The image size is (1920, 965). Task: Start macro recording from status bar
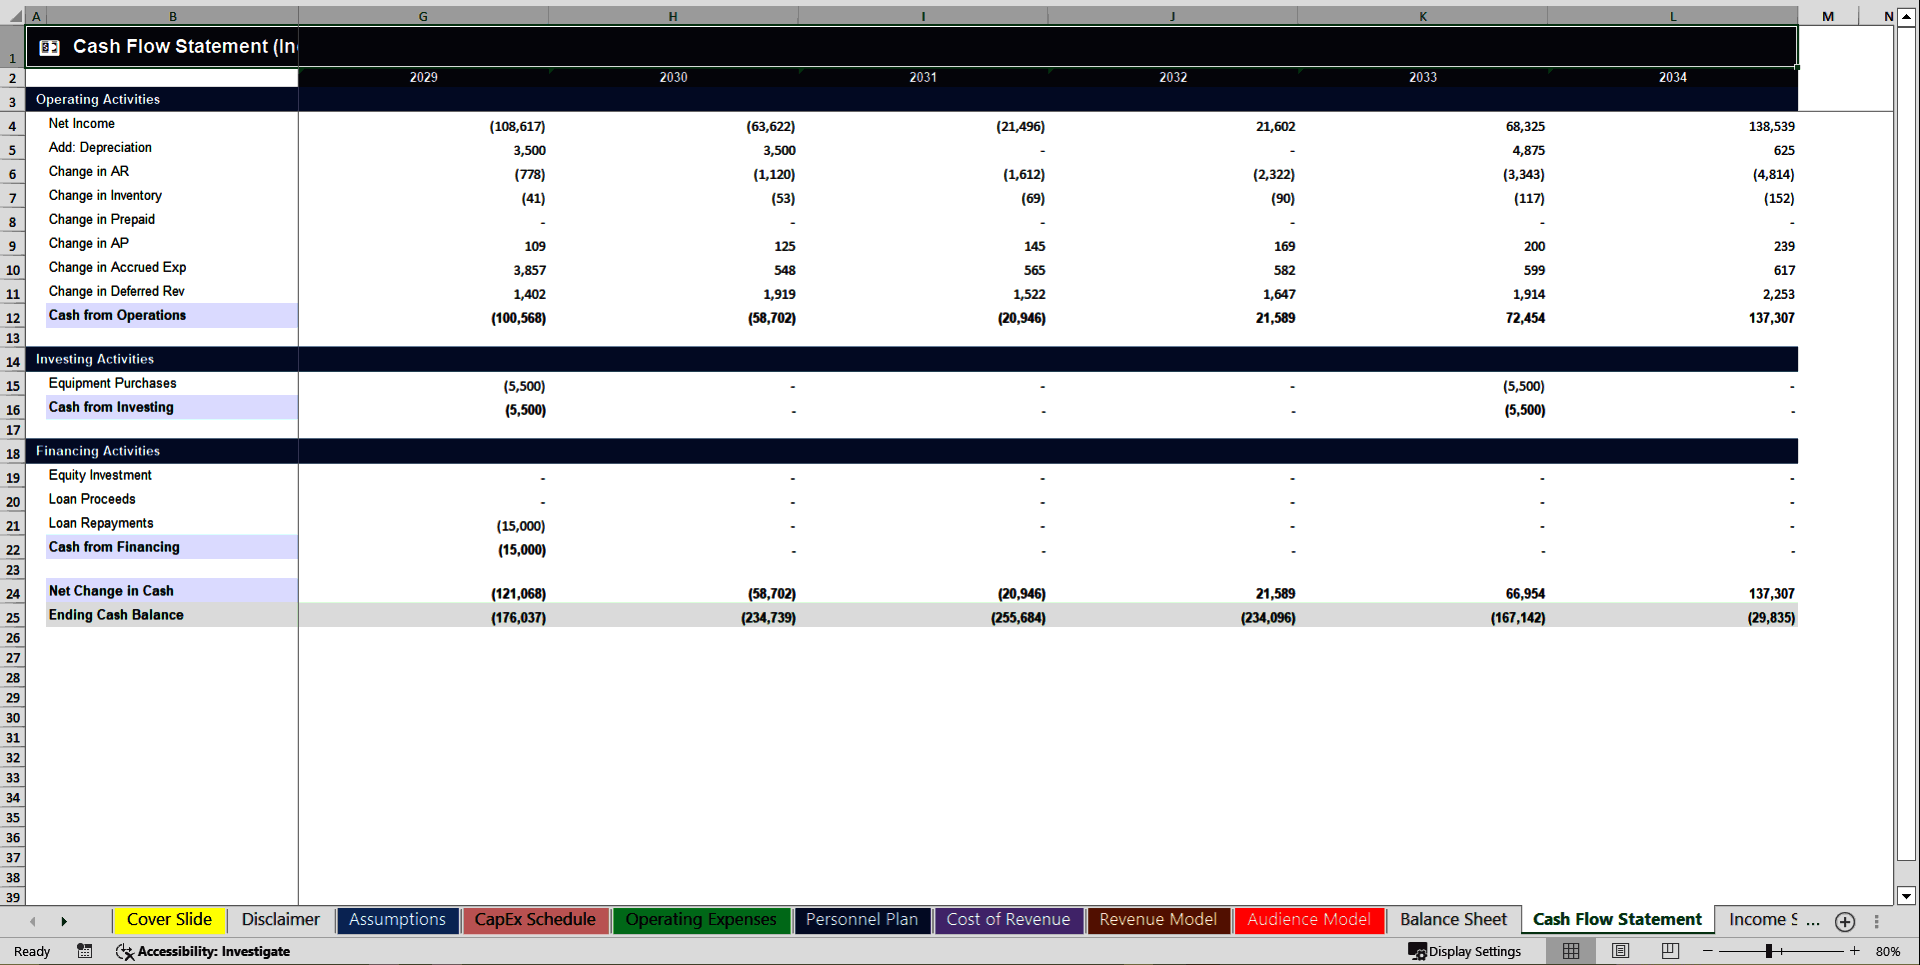tap(85, 951)
